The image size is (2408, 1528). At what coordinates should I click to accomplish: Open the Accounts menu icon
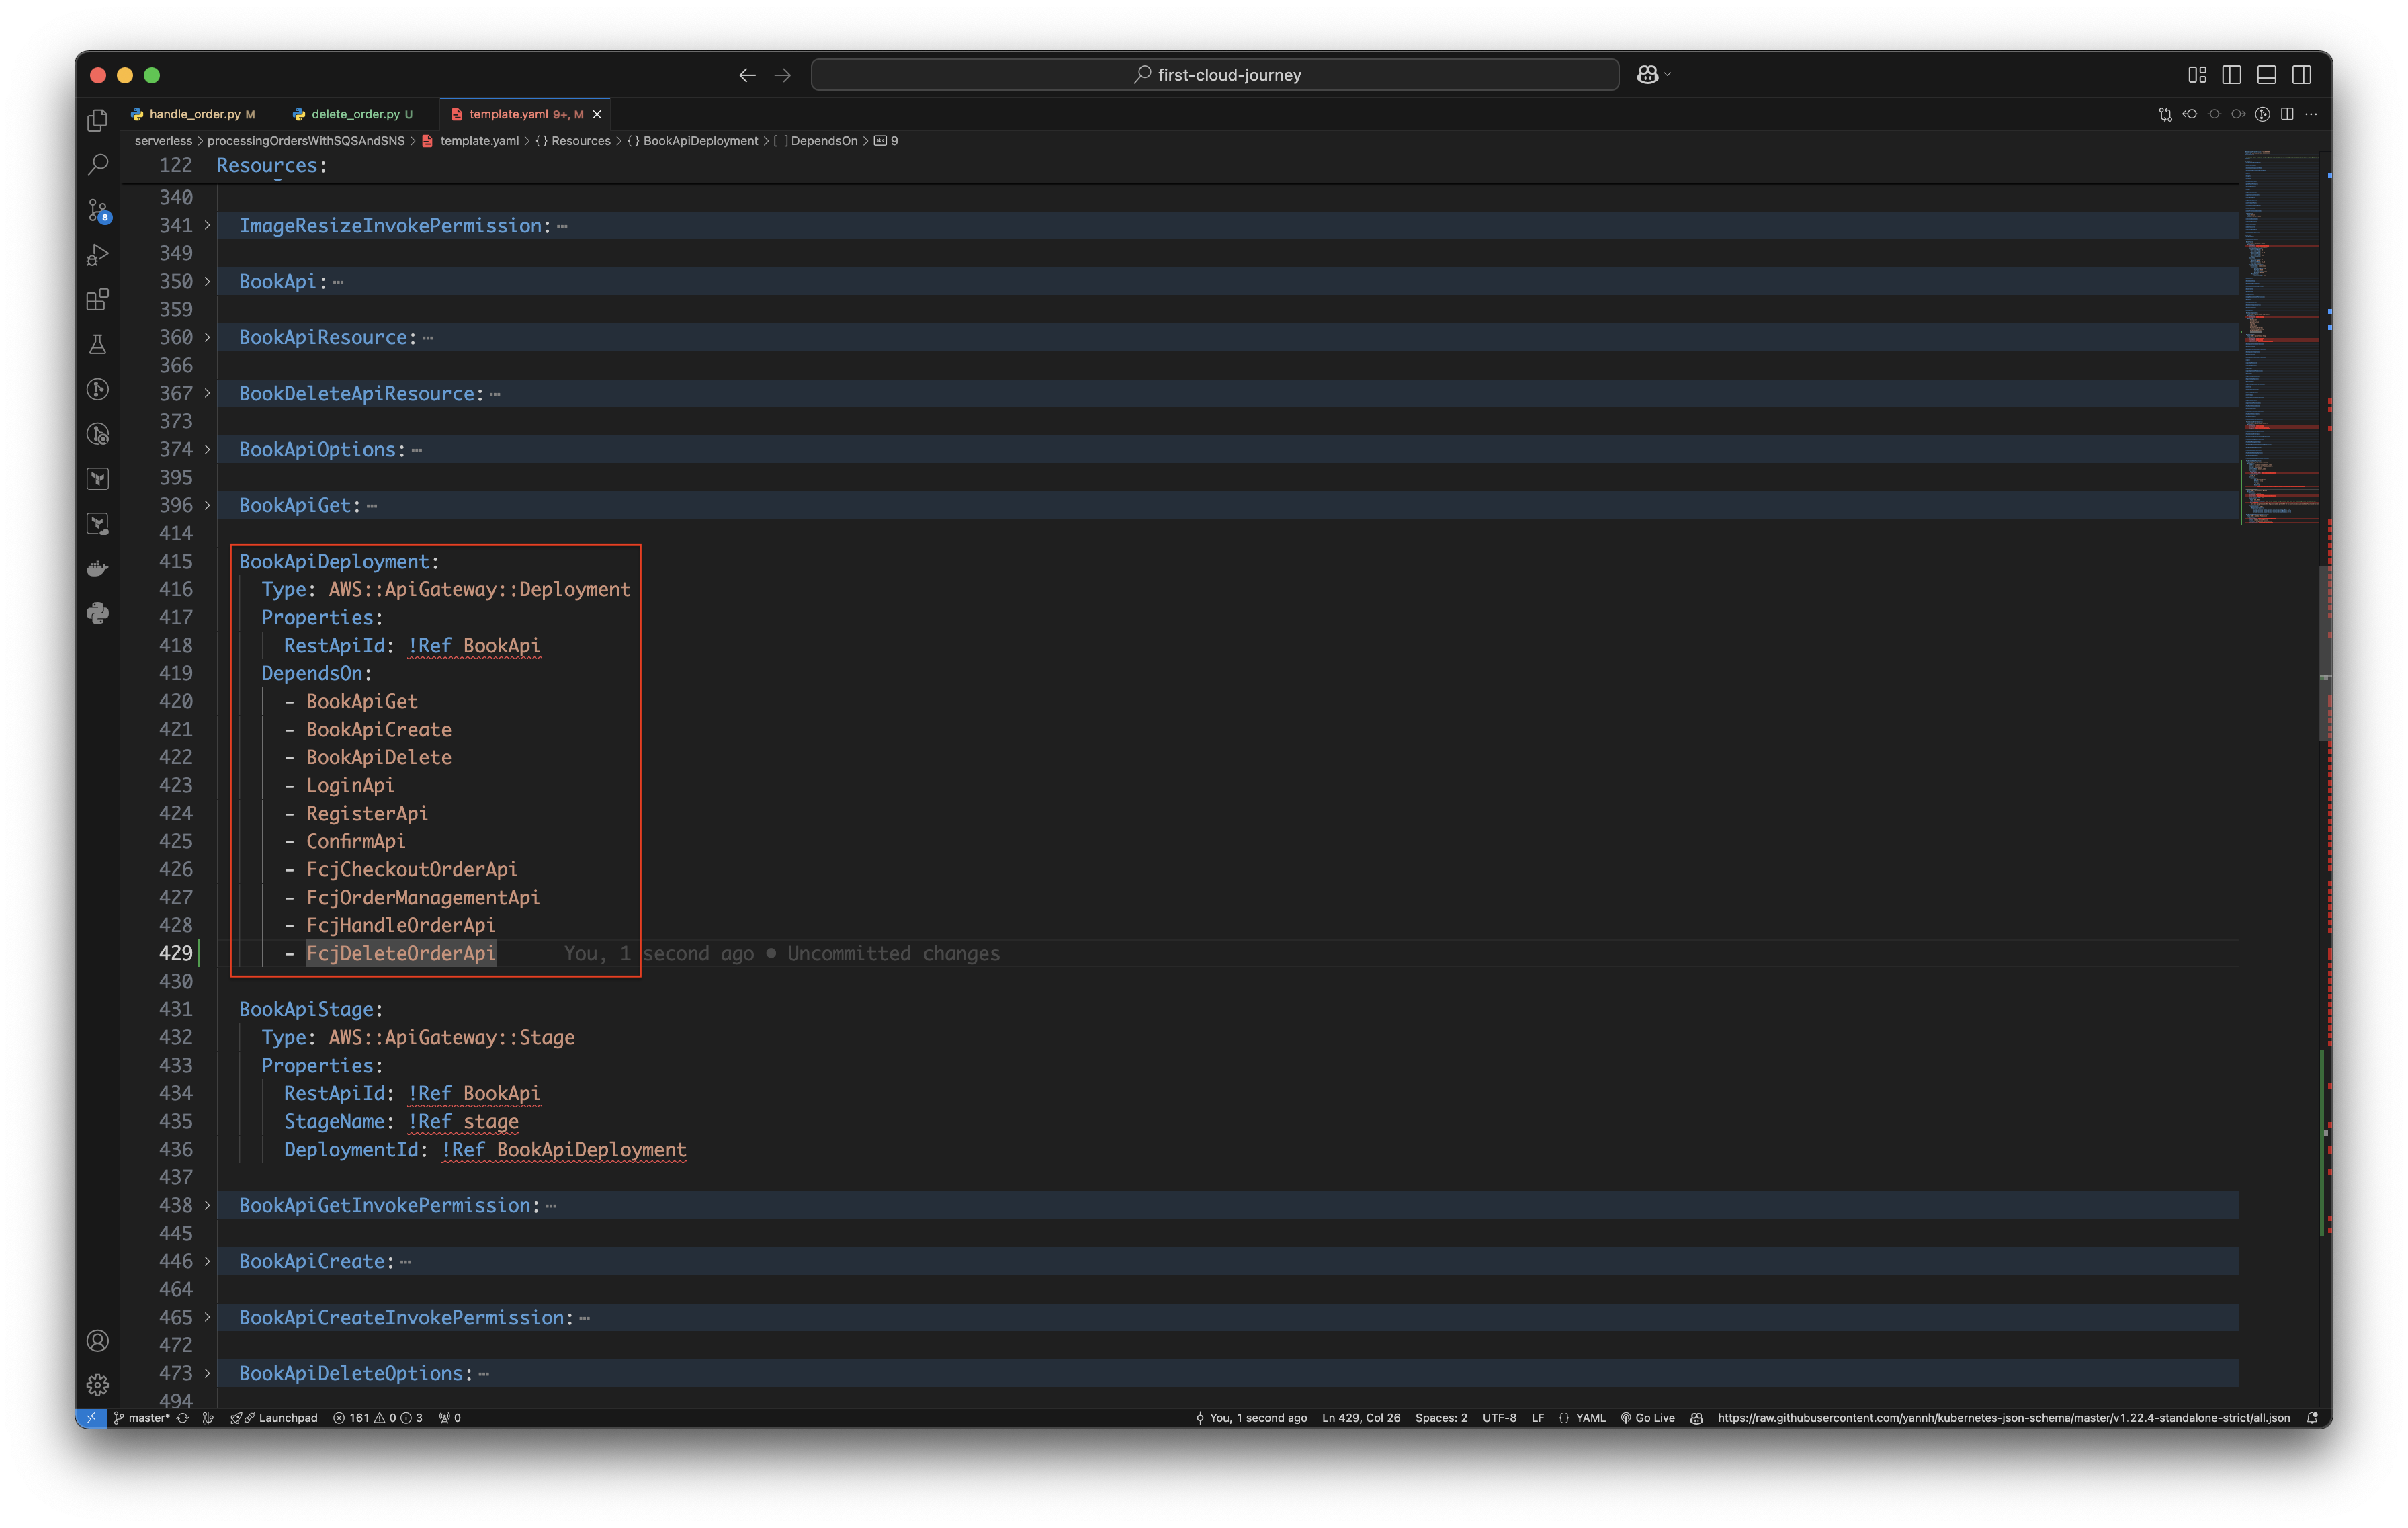coord(97,1341)
